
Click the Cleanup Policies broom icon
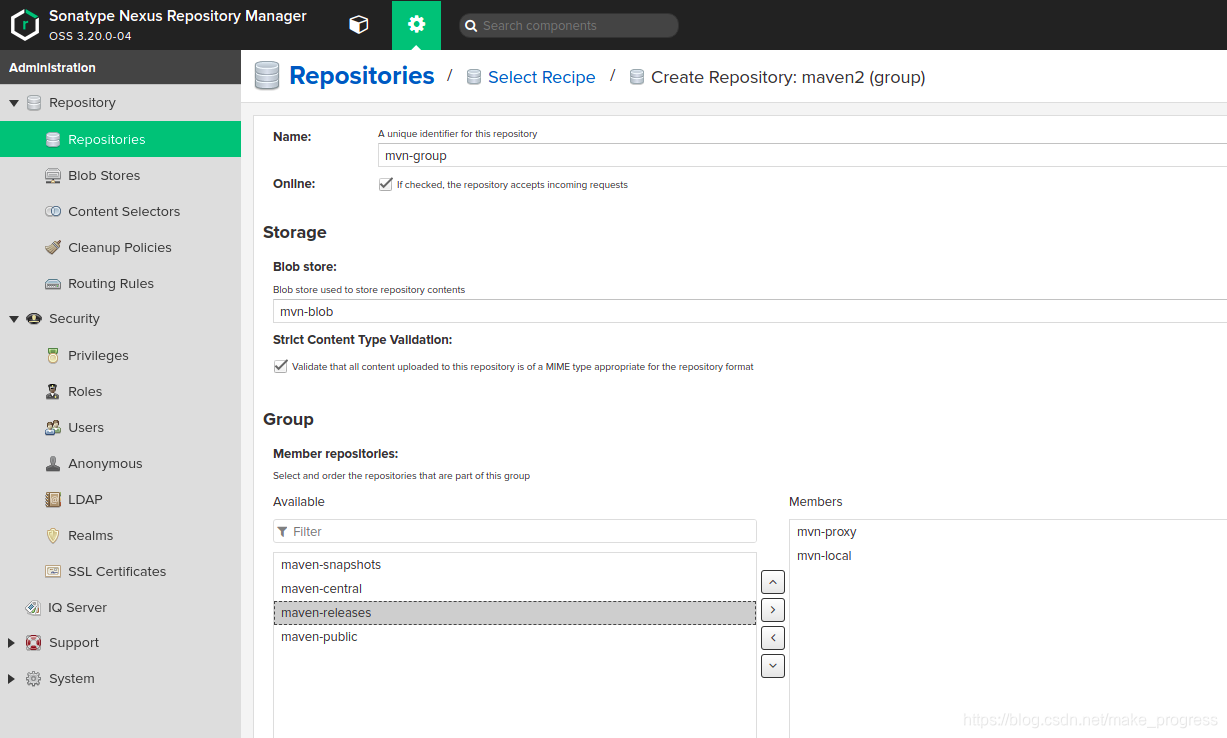(x=53, y=247)
